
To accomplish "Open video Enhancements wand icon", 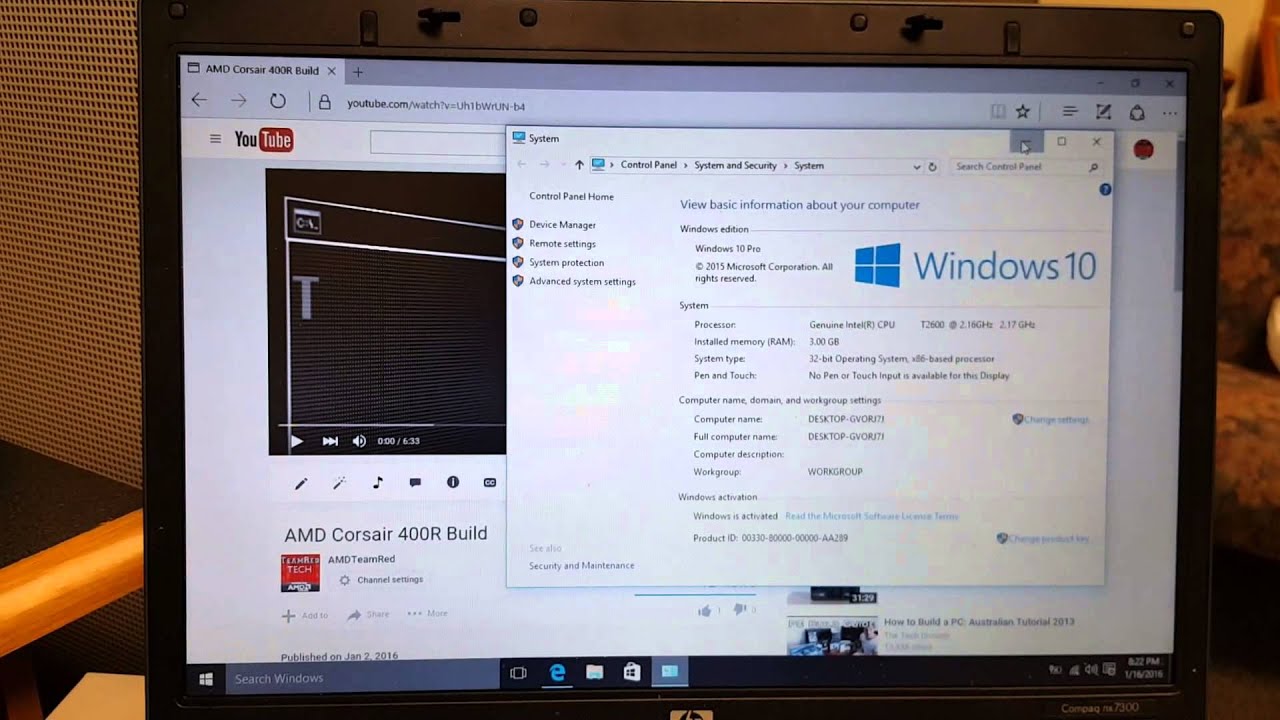I will click(x=339, y=483).
